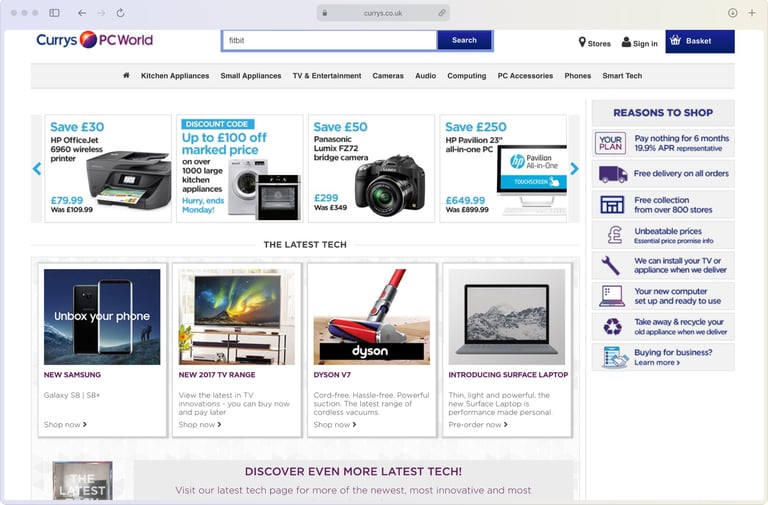Click the recycle appliance icon
Image resolution: width=768 pixels, height=505 pixels.
coord(612,327)
